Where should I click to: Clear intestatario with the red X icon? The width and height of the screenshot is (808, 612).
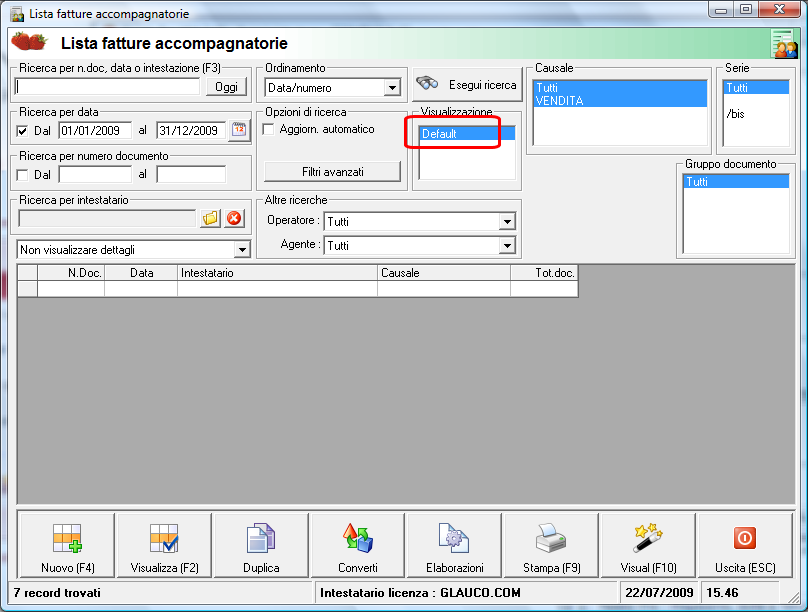coord(234,218)
